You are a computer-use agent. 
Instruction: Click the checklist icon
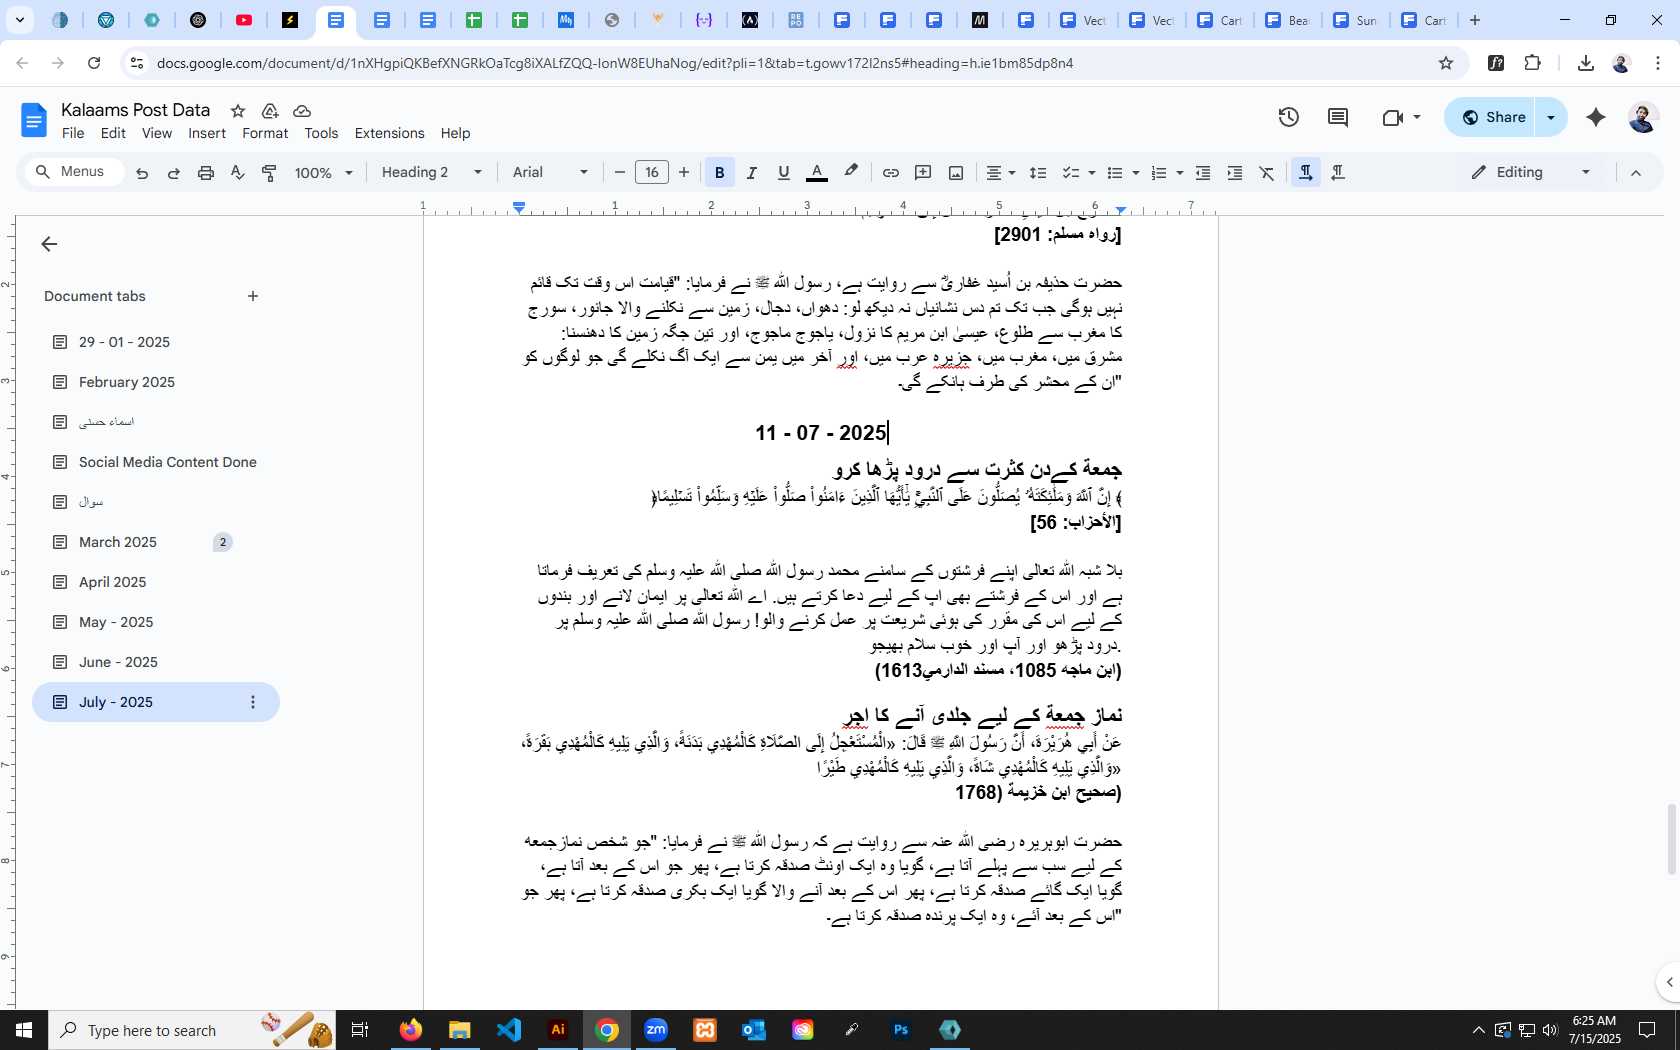1070,173
